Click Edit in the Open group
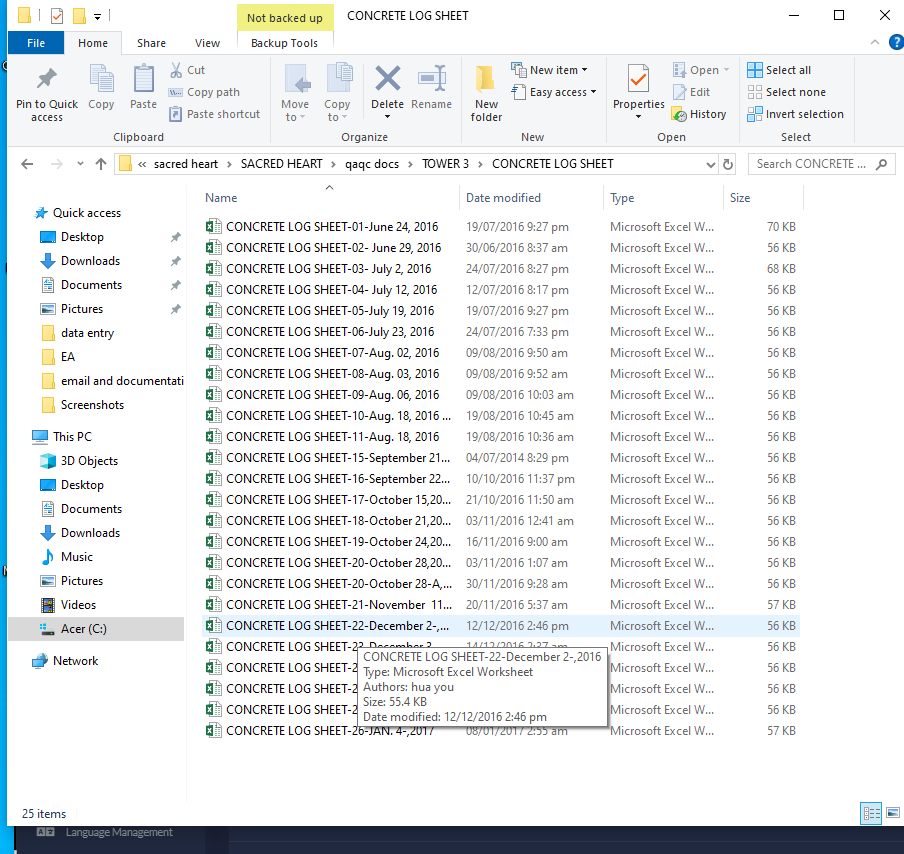 pos(691,92)
